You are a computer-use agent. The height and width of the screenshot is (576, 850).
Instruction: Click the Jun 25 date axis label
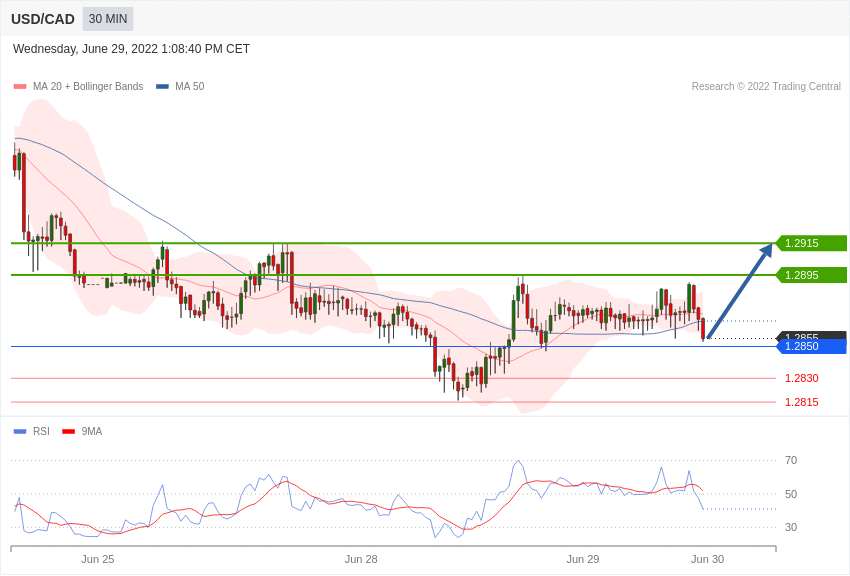98,559
